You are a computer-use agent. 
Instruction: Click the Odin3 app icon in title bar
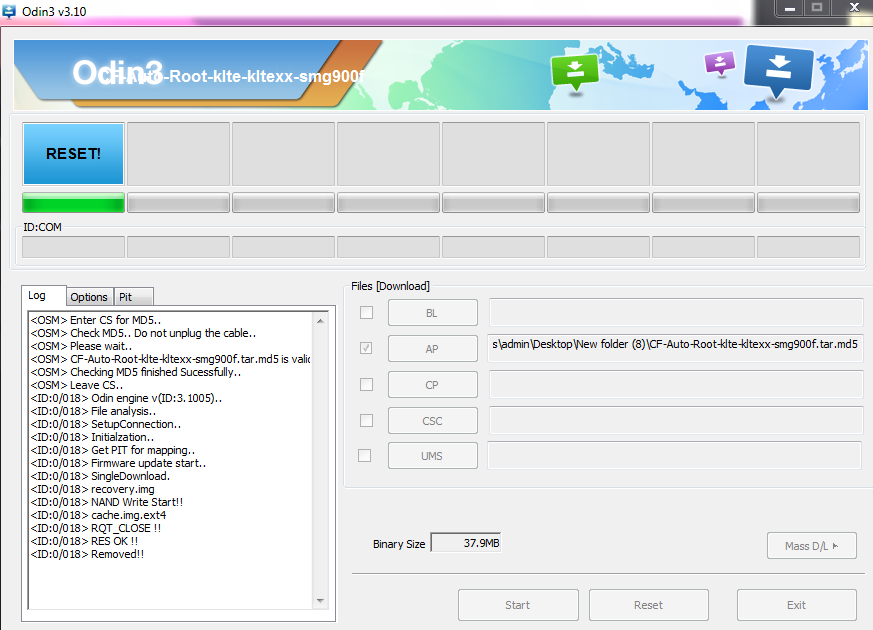tap(9, 11)
